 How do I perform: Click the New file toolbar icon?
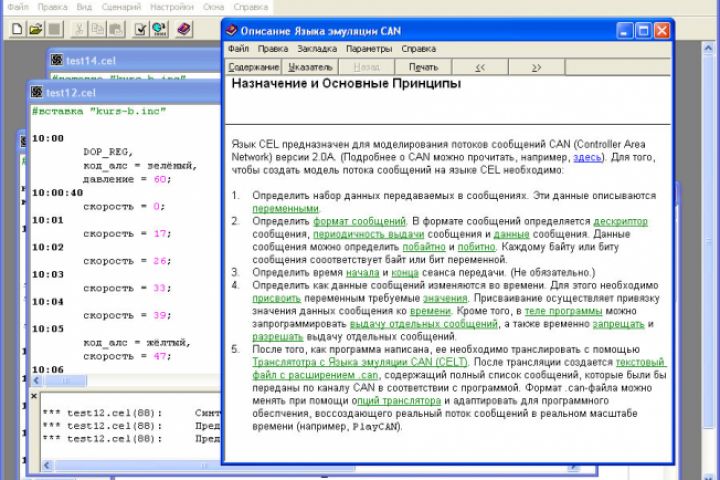17,29
